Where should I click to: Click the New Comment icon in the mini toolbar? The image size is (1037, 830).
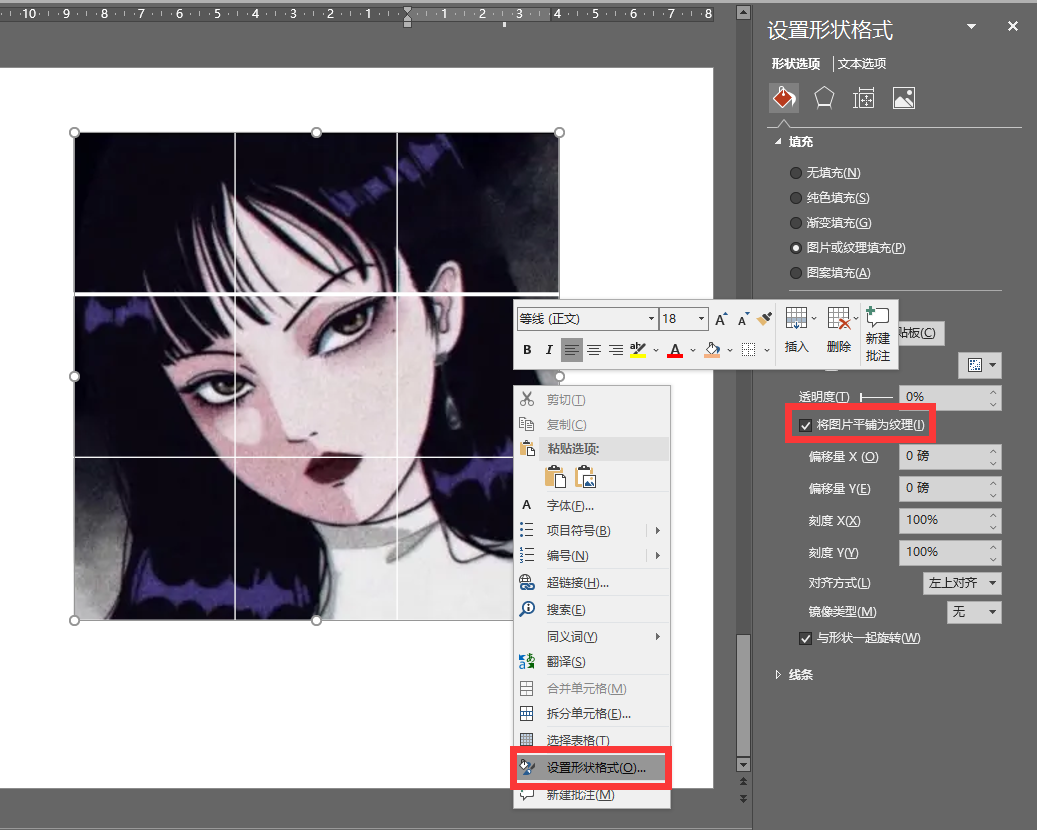click(x=878, y=317)
